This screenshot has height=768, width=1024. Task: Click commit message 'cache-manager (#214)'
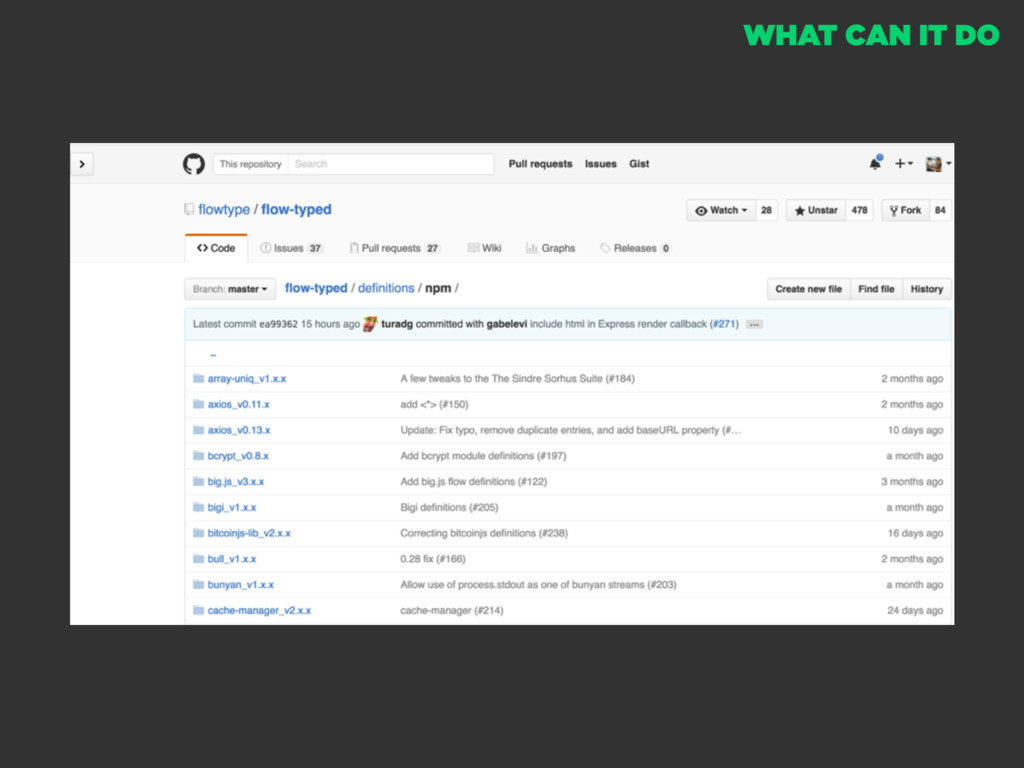click(452, 611)
